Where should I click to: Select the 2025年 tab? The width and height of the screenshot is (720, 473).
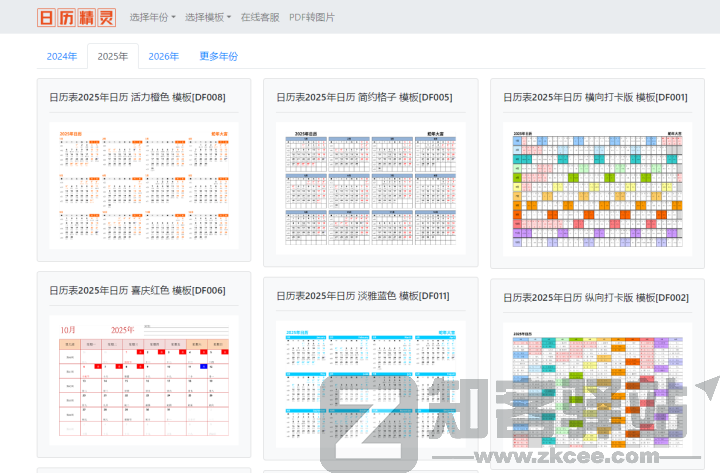pyautogui.click(x=112, y=56)
